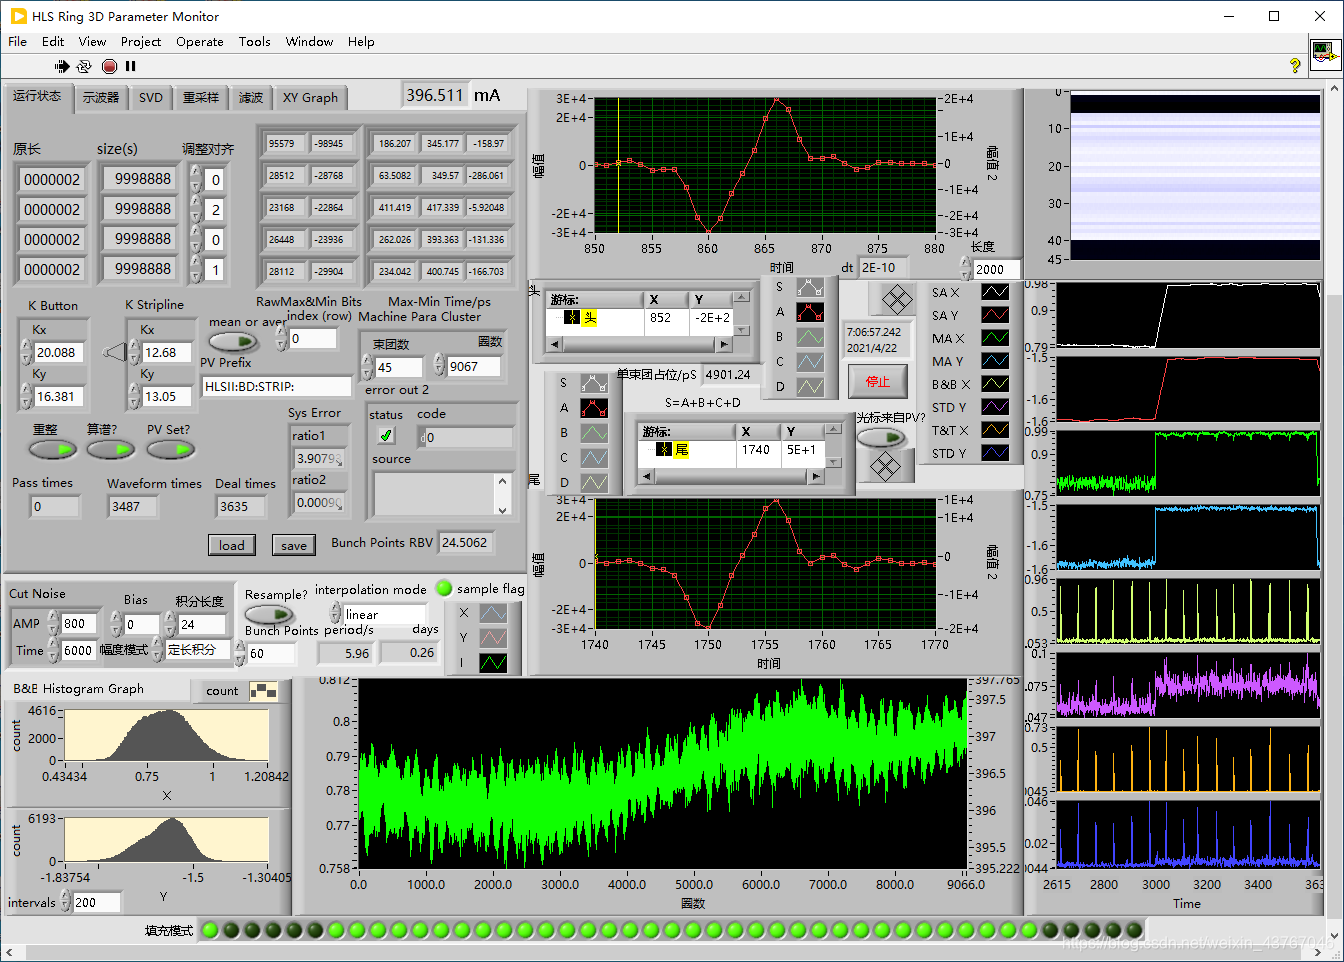Screen dimensions: 1344x962
Task: Click the cursor mover diamond above the timestamp
Action: click(x=896, y=299)
